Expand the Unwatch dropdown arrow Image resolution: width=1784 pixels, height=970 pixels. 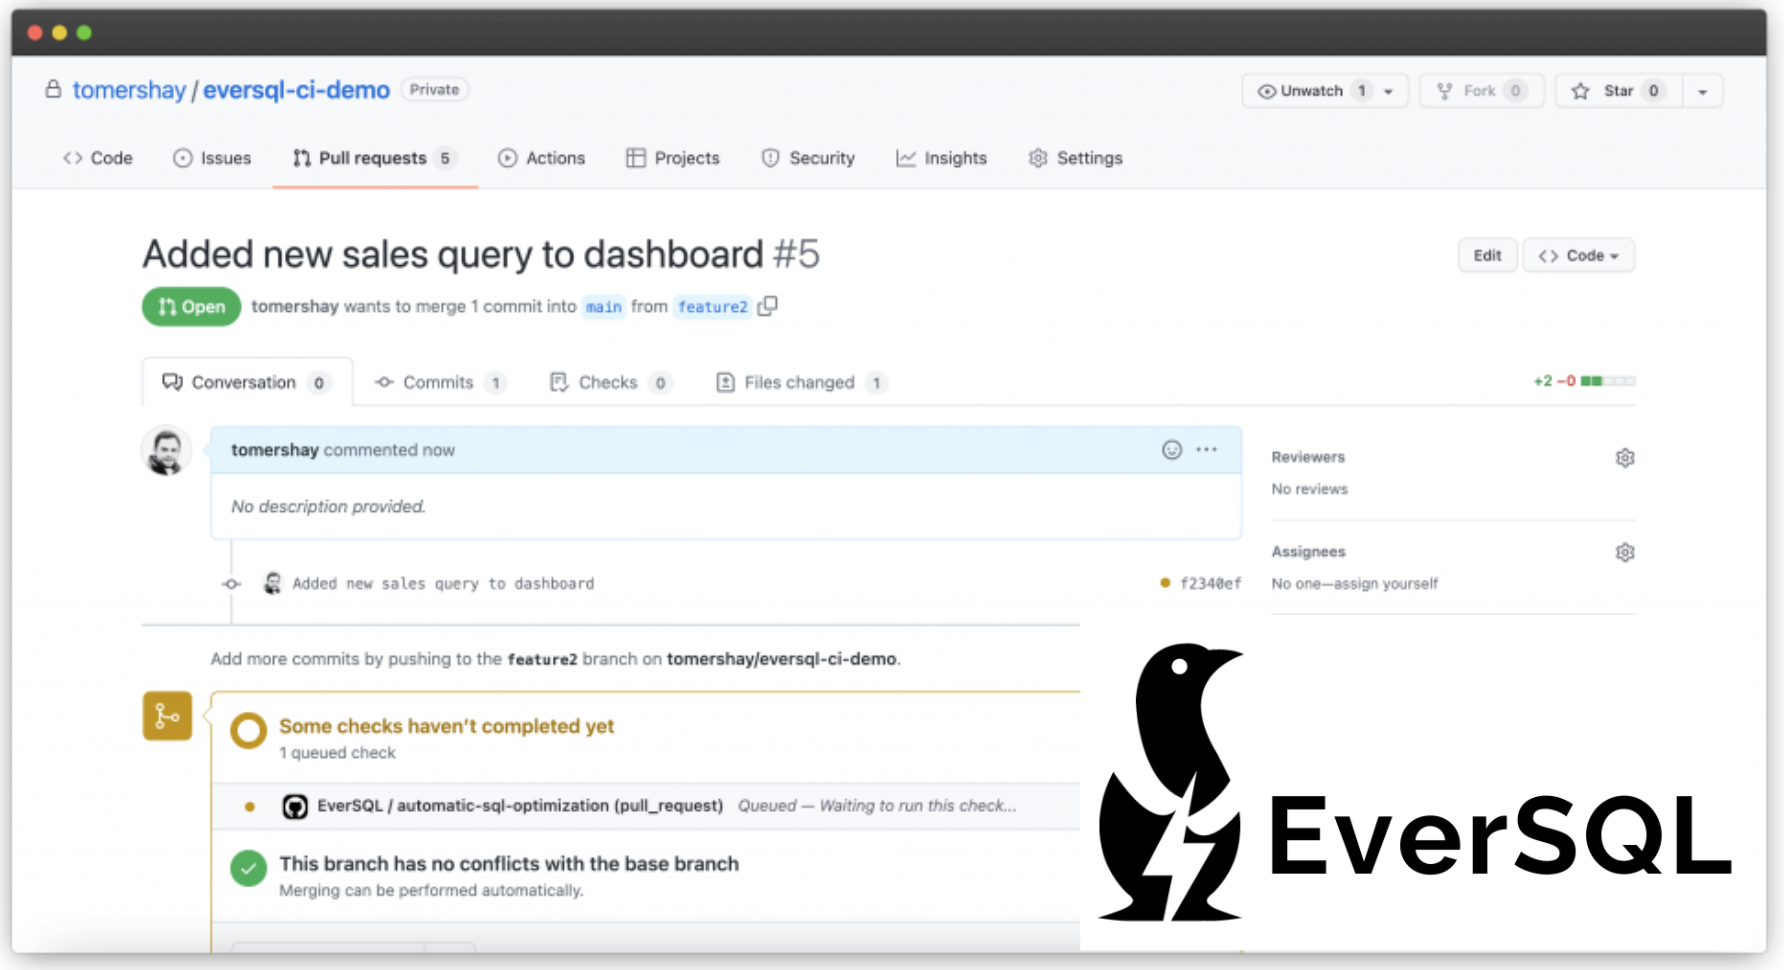tap(1389, 91)
